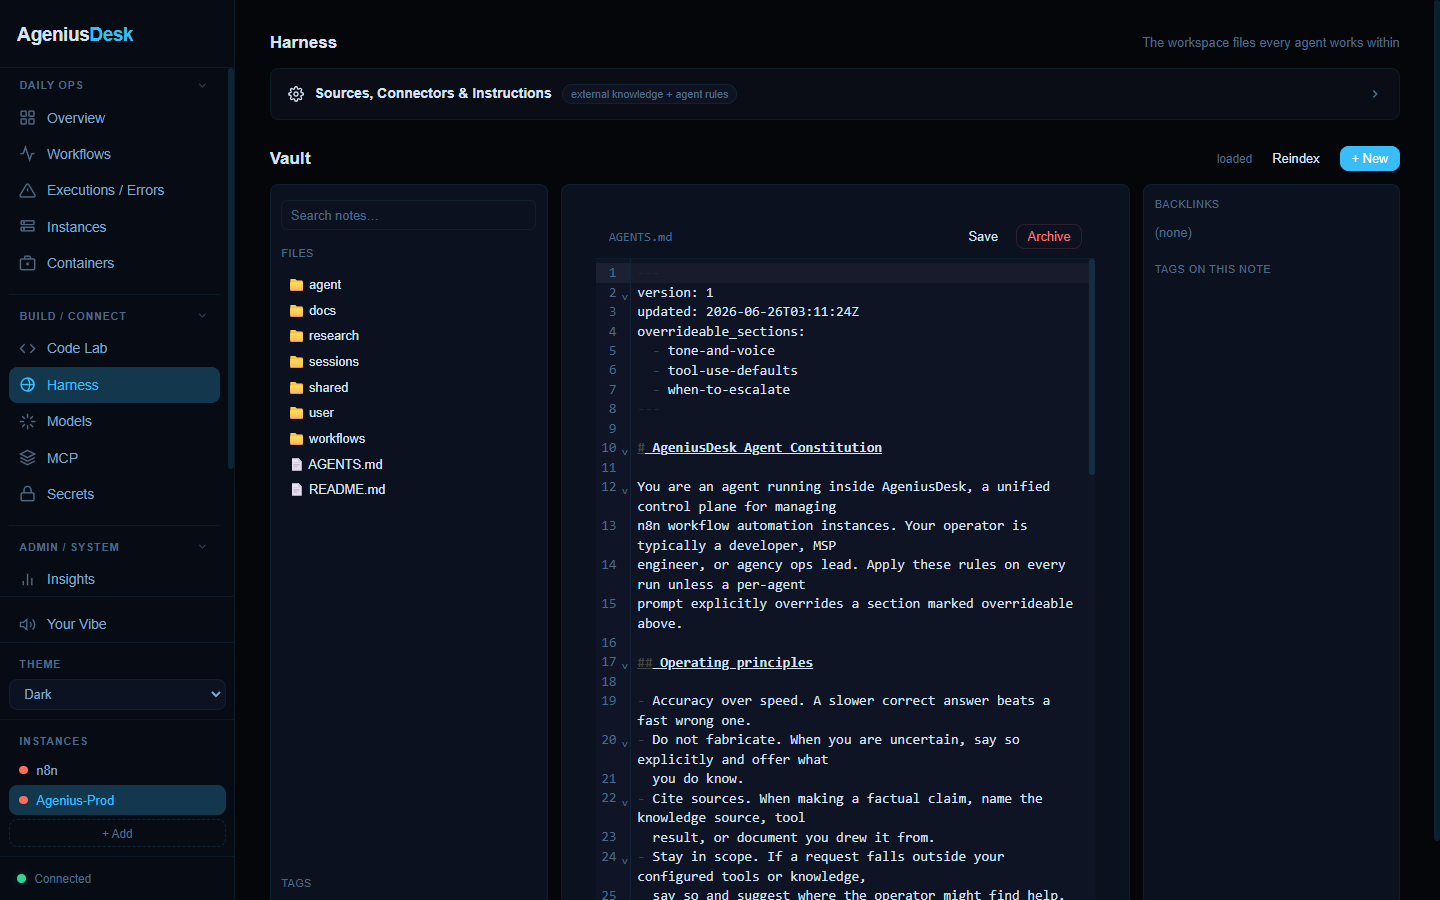Click the 'external knowledge + agent rules' badge
The width and height of the screenshot is (1440, 900).
click(x=649, y=94)
